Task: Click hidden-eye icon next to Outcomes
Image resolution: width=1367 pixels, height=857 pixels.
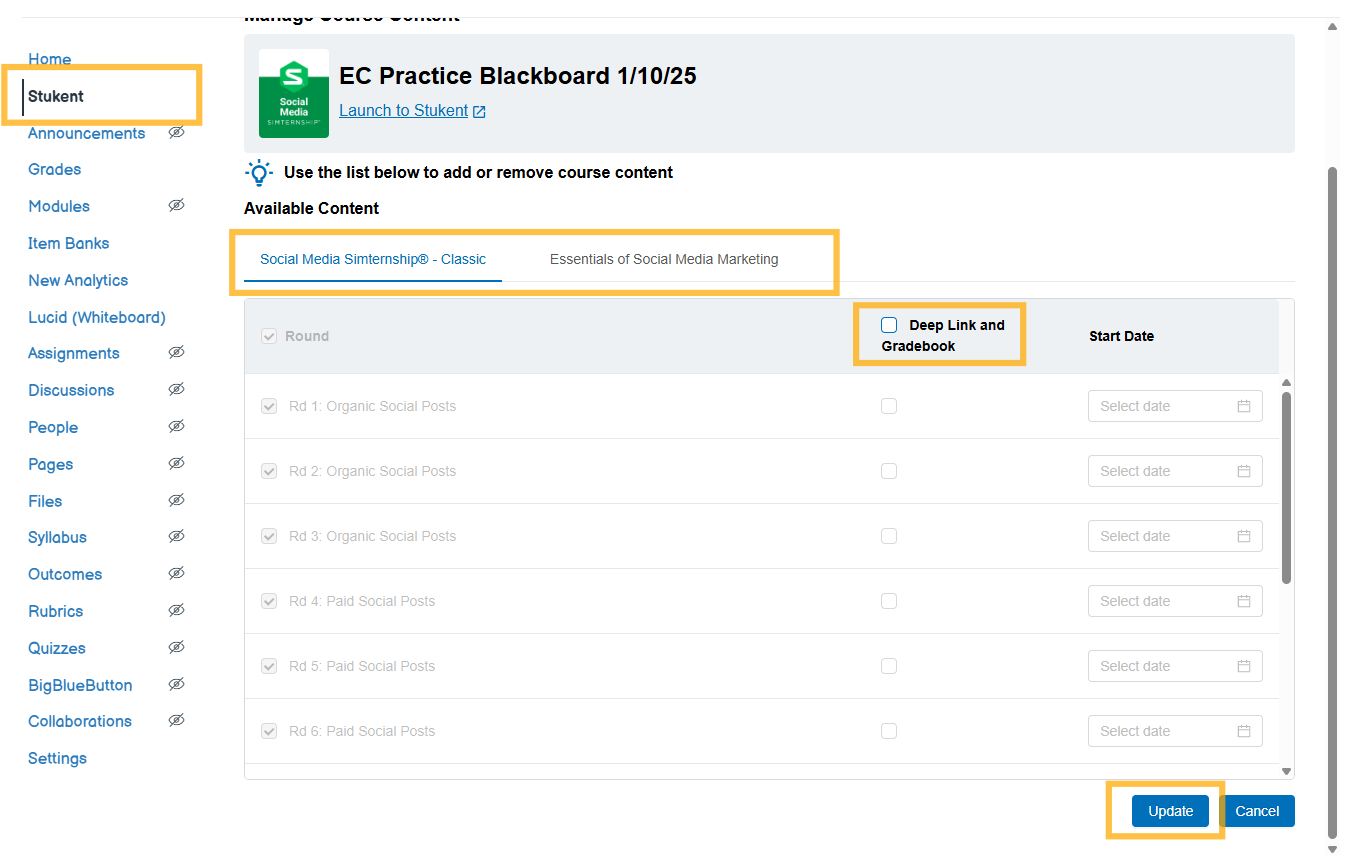Action: pos(176,573)
